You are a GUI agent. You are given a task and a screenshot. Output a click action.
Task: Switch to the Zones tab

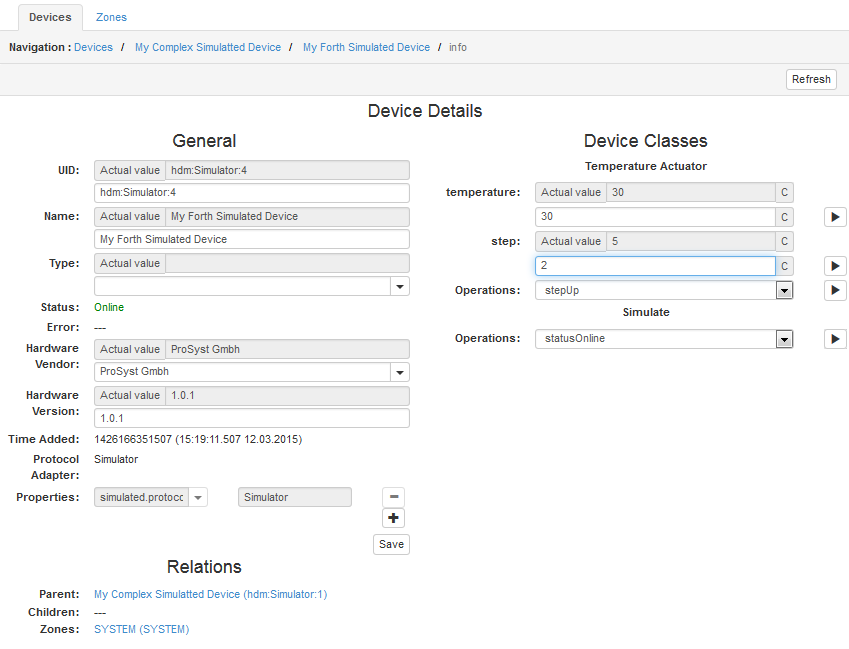pyautogui.click(x=111, y=17)
